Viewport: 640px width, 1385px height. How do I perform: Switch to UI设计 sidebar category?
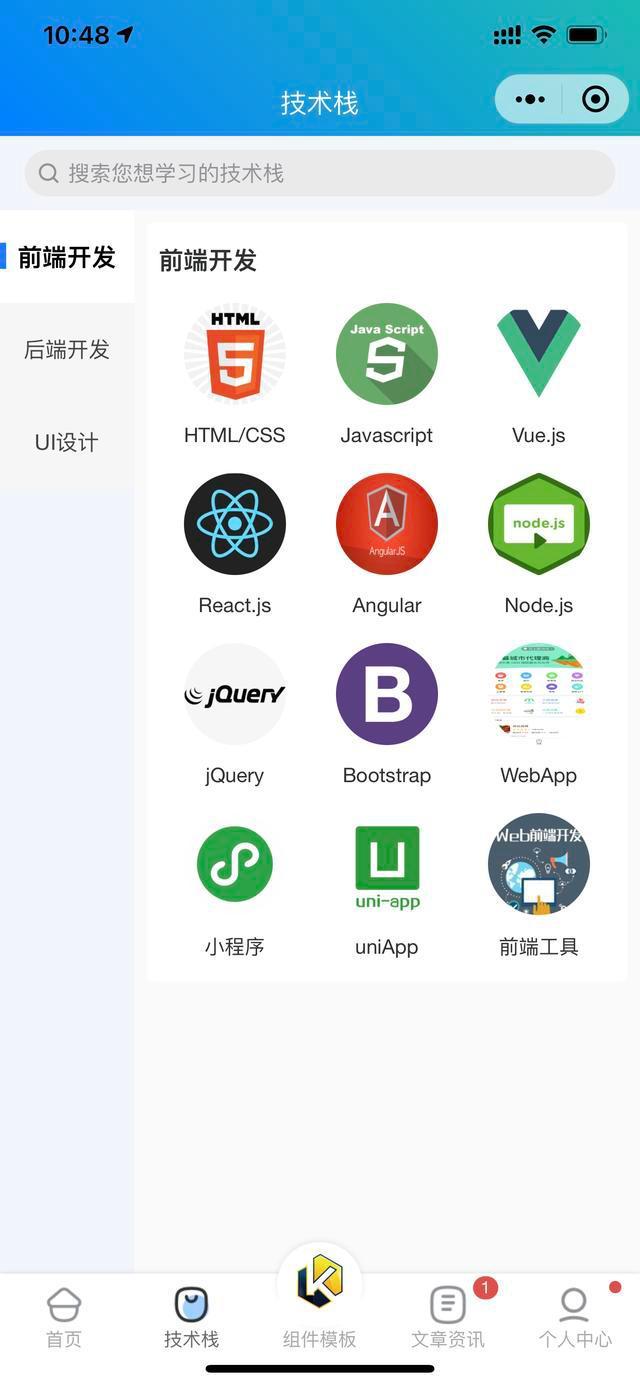pyautogui.click(x=67, y=442)
